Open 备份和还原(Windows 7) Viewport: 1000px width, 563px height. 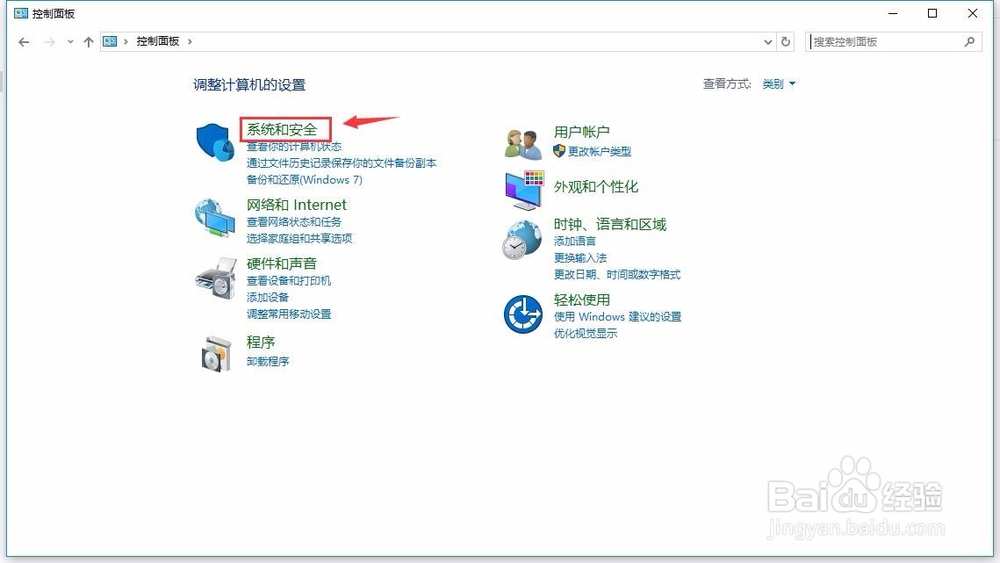304,180
